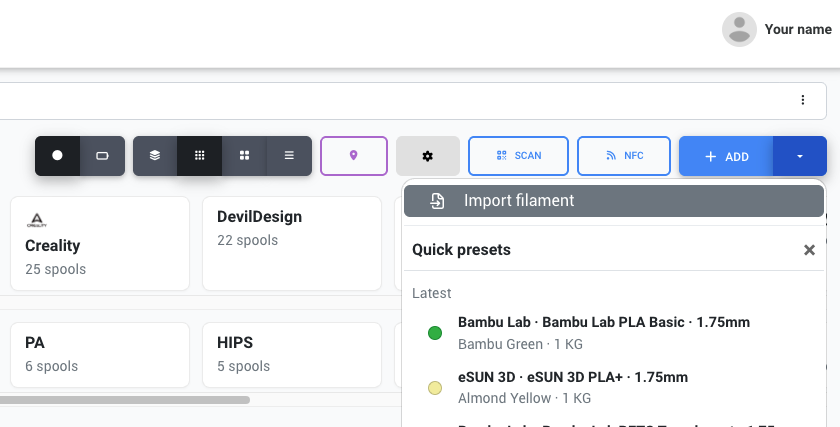Click the SCAN button

[x=518, y=156]
